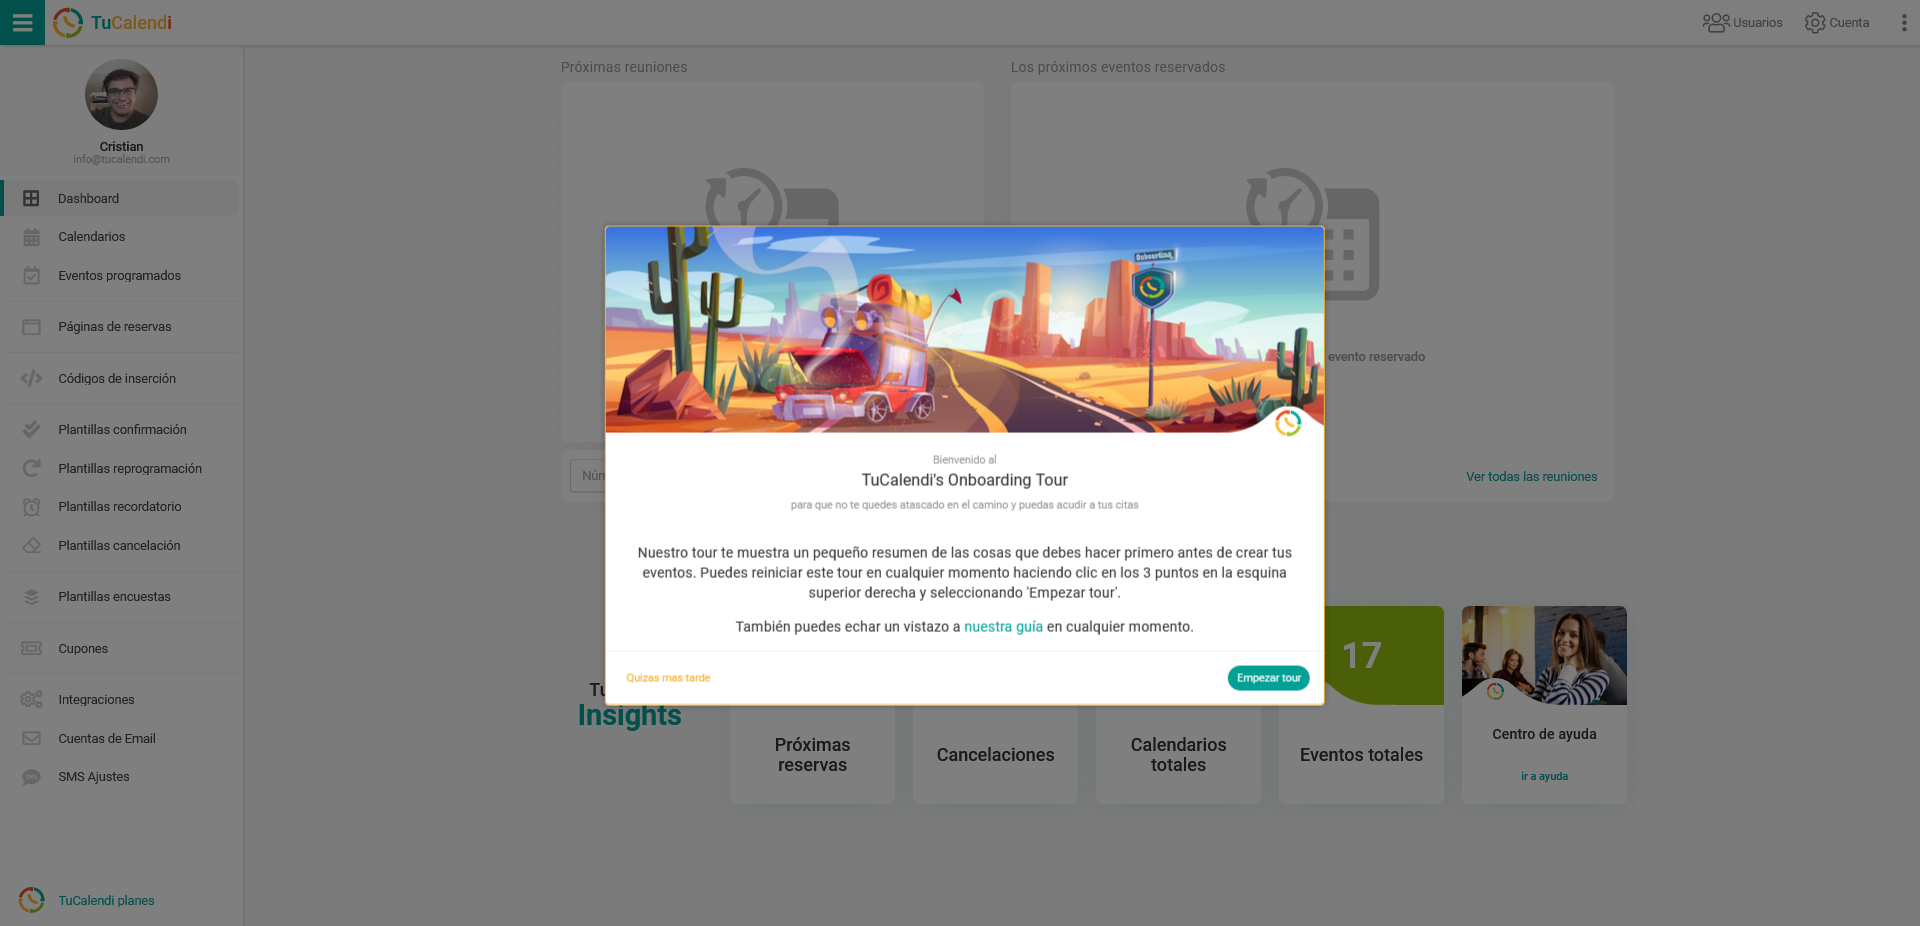Image resolution: width=1920 pixels, height=926 pixels.
Task: Open the Cancelaciones card
Action: point(995,755)
